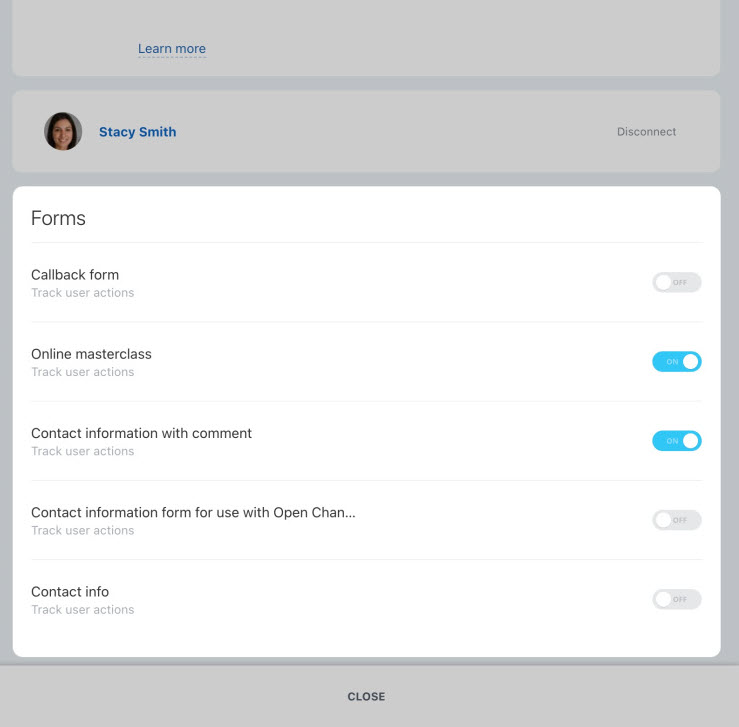
Task: Select the Contact info form title
Action: [70, 591]
